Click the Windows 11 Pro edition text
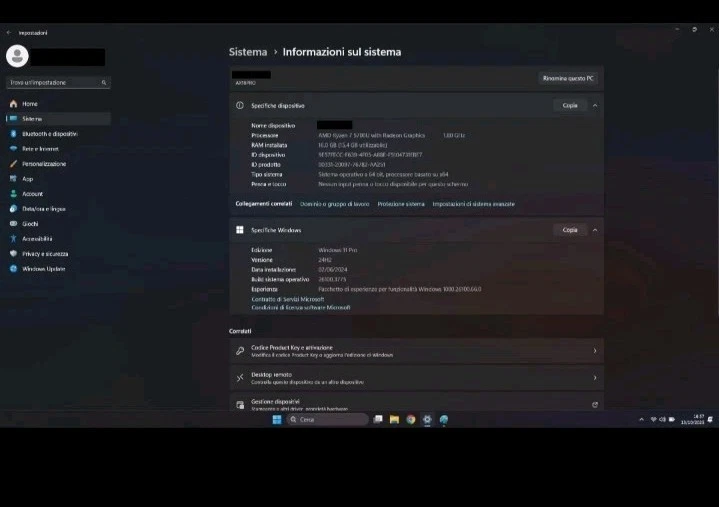This screenshot has width=719, height=507. 338,250
